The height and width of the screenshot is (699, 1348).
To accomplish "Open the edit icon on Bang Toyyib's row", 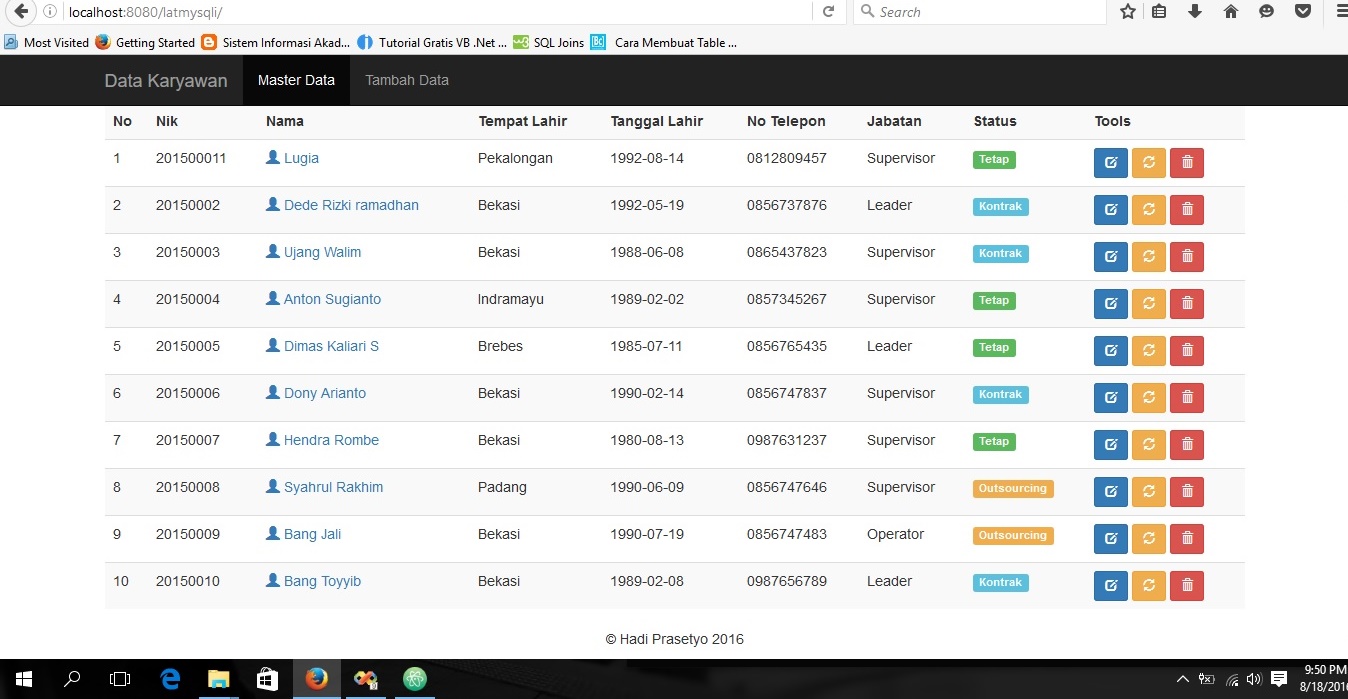I will pos(1110,585).
